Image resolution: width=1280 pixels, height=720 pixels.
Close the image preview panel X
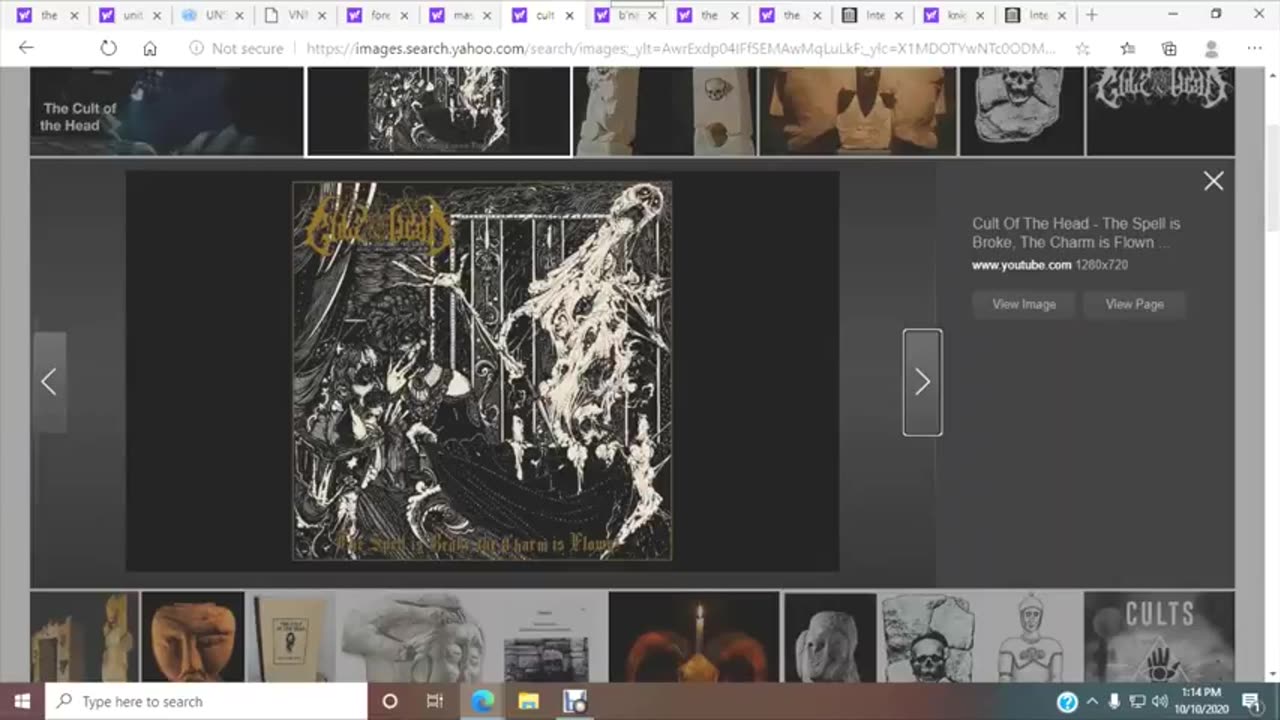point(1213,181)
